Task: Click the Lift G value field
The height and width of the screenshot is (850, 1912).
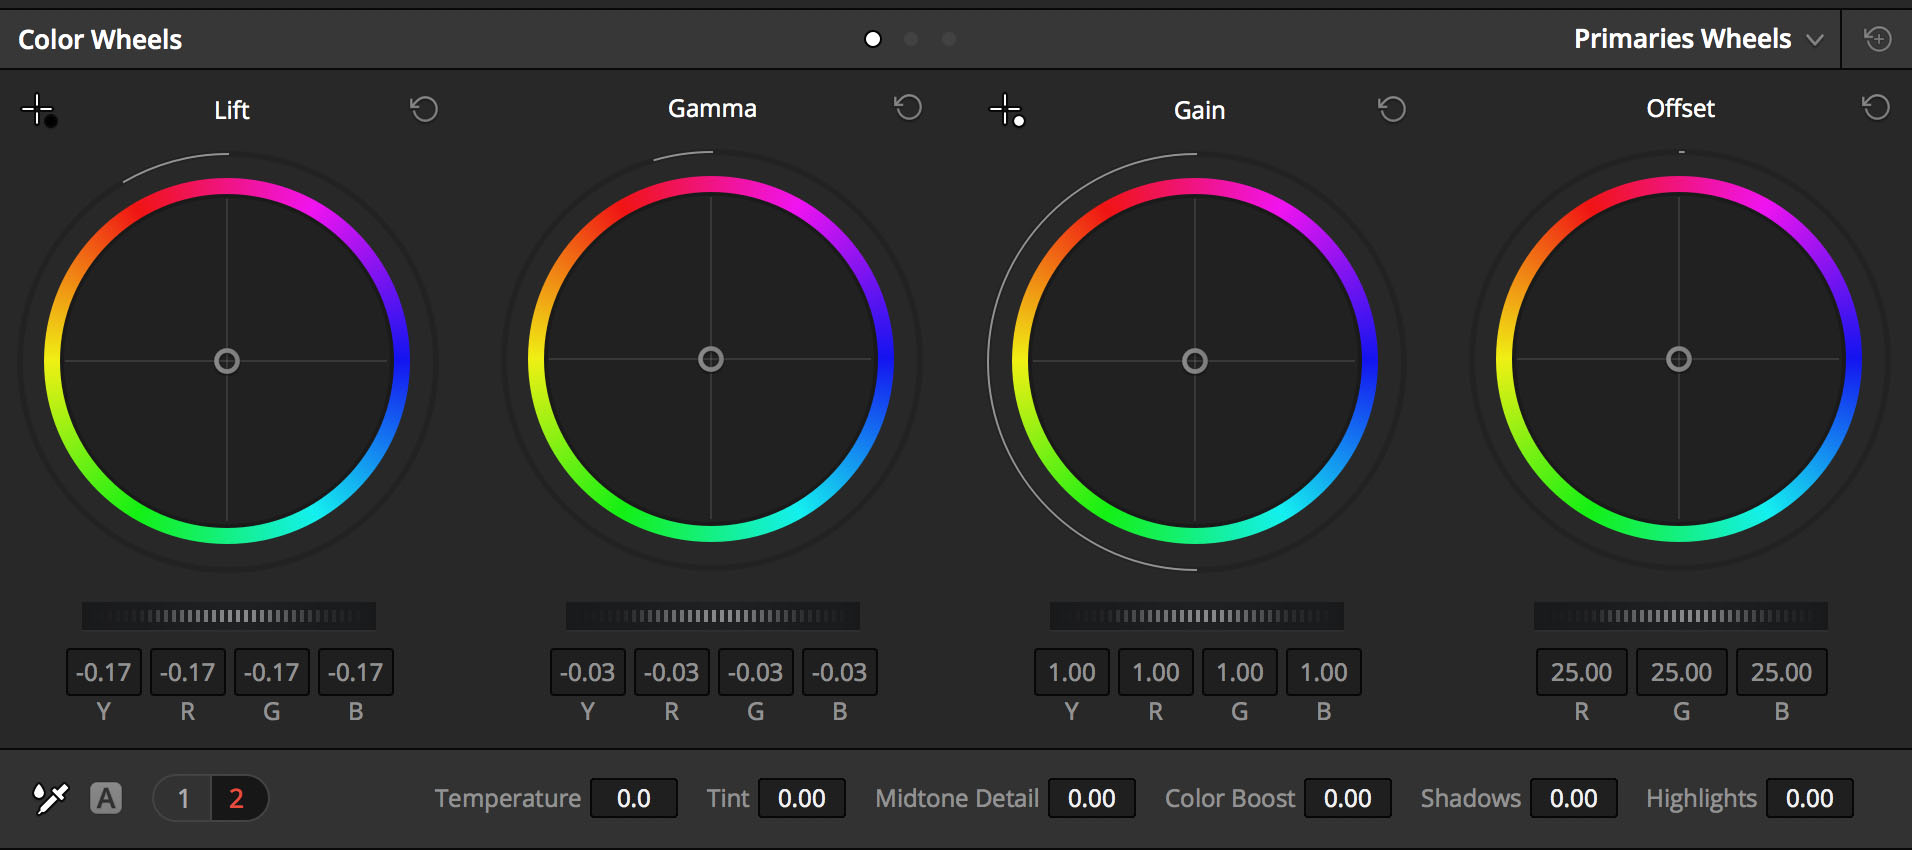Action: pyautogui.click(x=272, y=672)
